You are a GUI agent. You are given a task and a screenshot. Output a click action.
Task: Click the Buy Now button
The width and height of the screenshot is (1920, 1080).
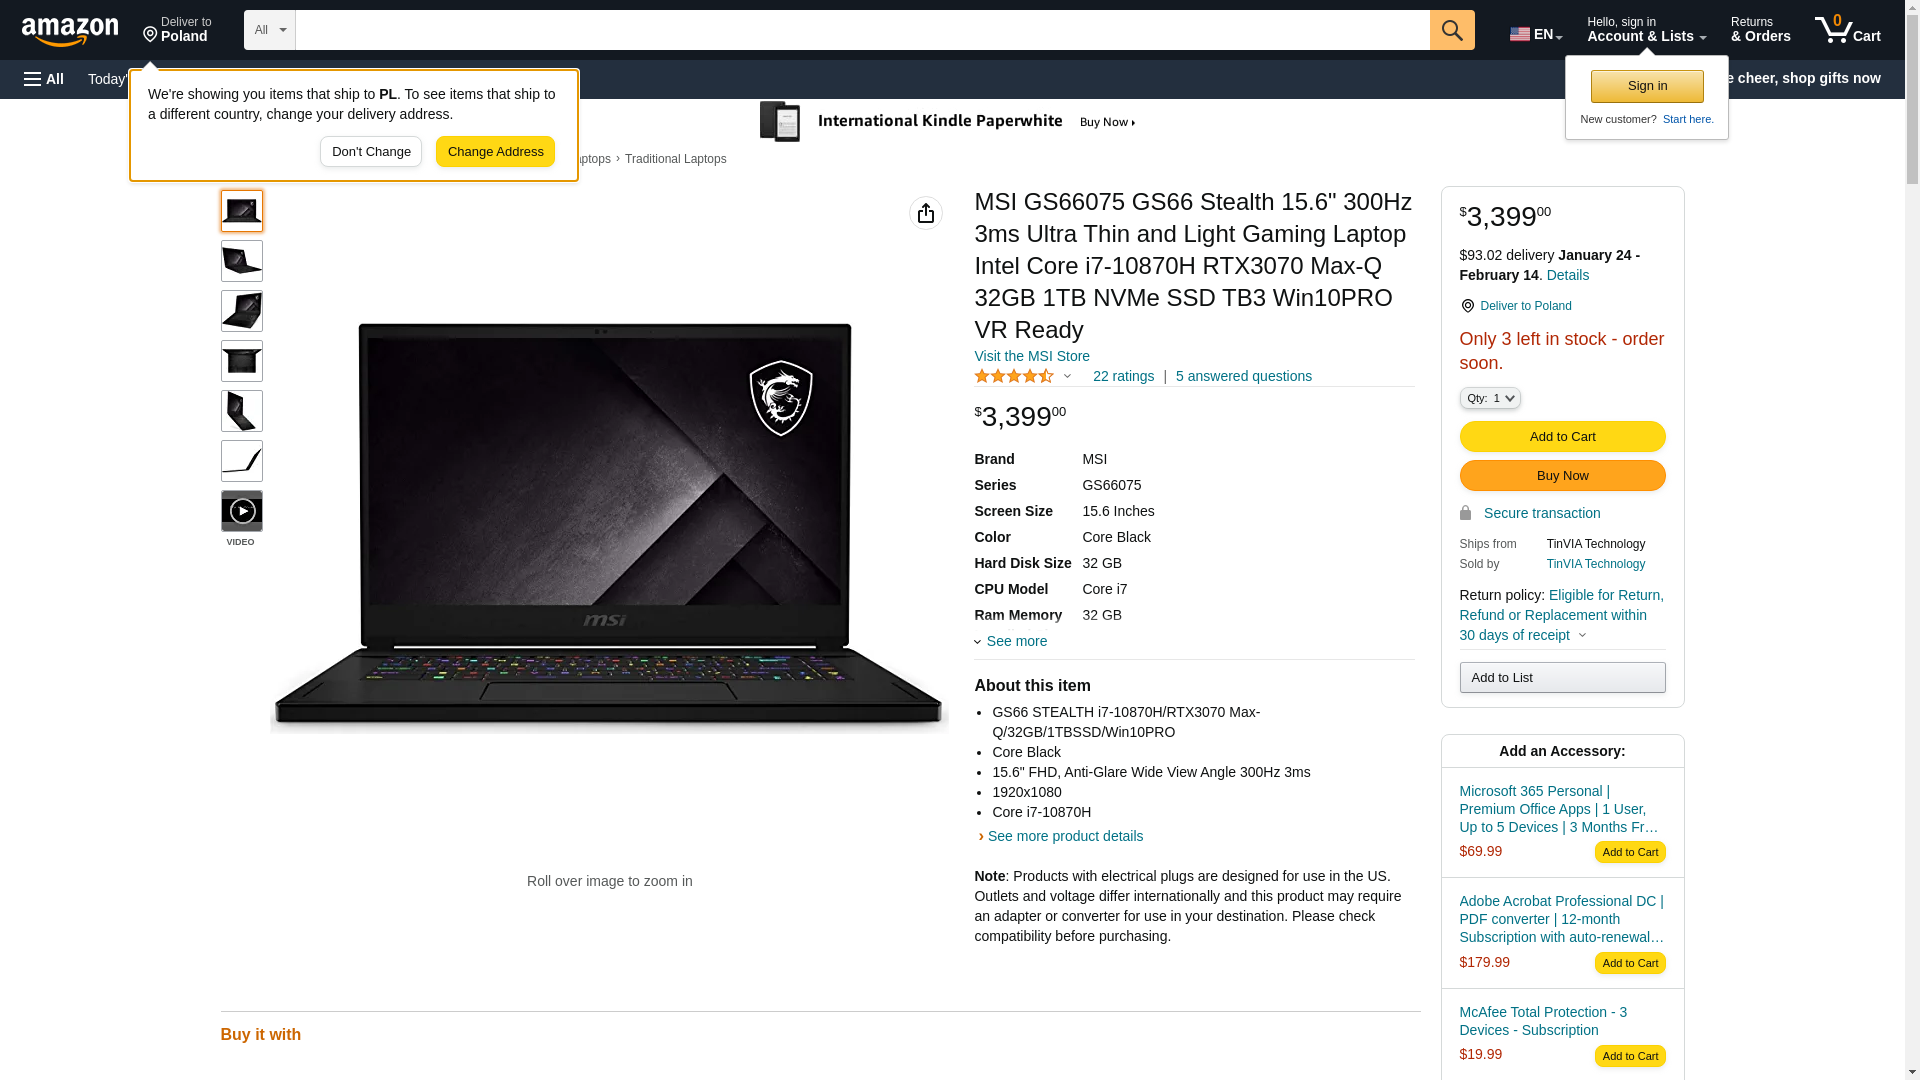[x=1562, y=476]
